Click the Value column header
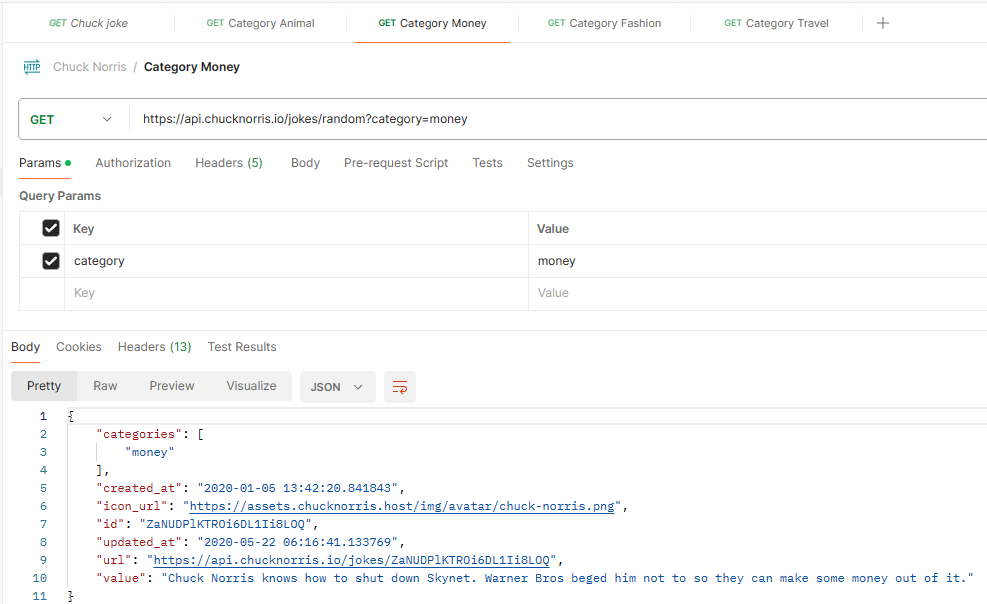The width and height of the screenshot is (987, 604). point(553,229)
